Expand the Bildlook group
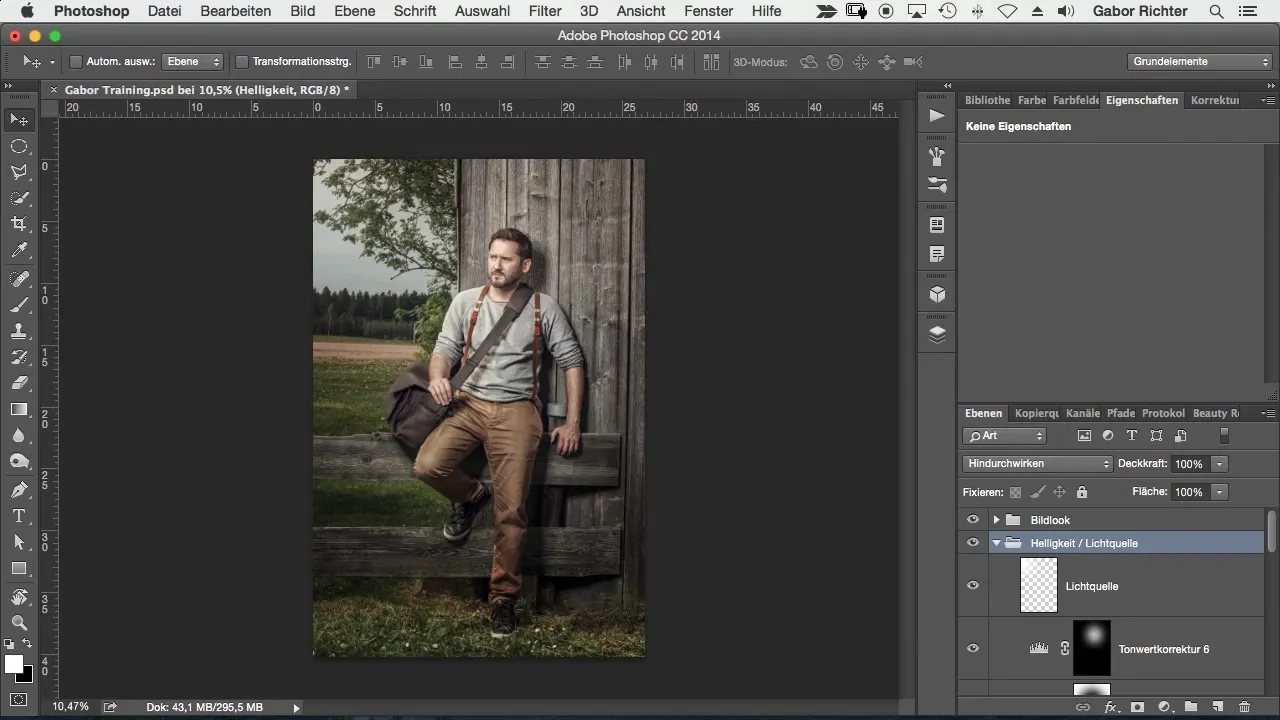This screenshot has height=720, width=1280. tap(996, 520)
